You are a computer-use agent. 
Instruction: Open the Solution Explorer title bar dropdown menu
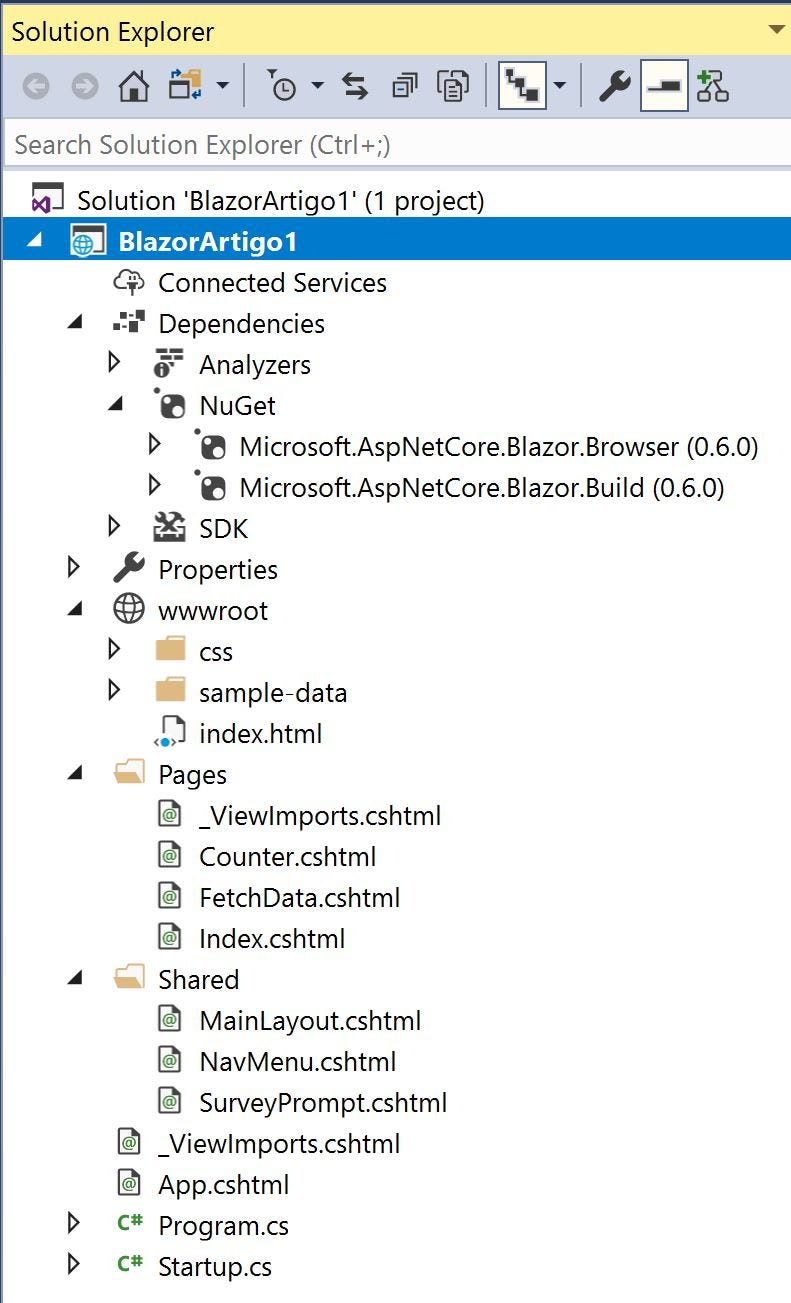[776, 29]
